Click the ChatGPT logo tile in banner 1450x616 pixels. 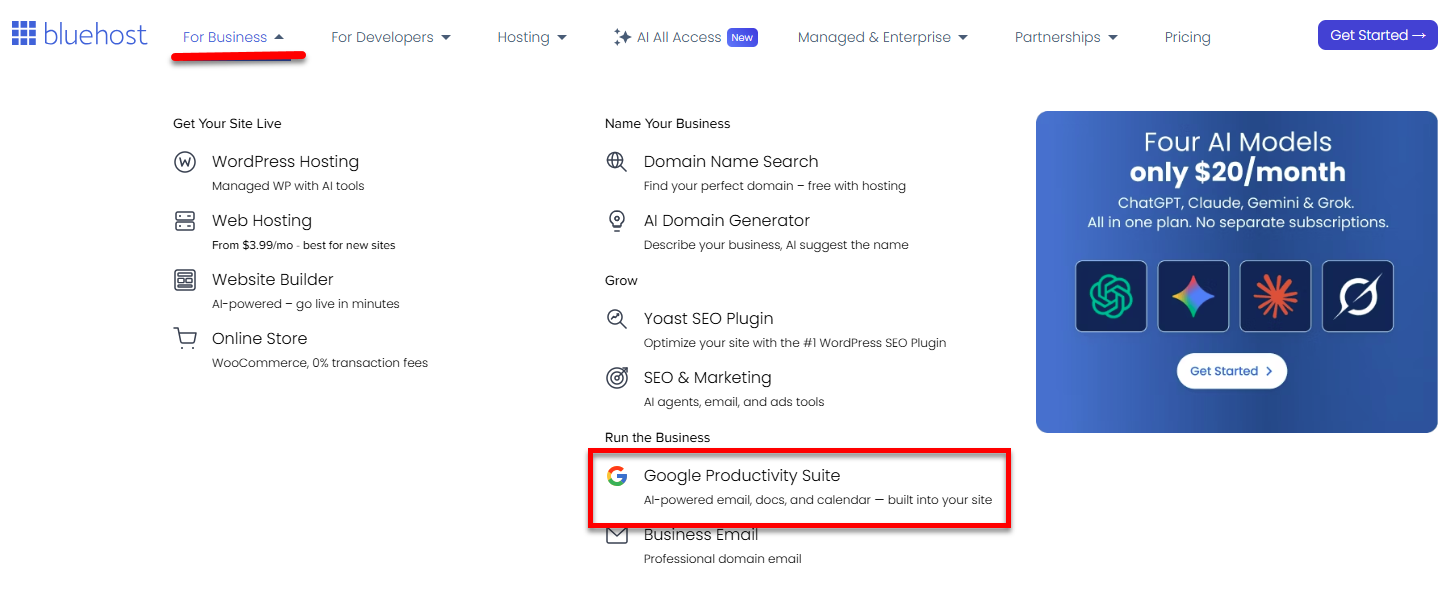(1111, 296)
